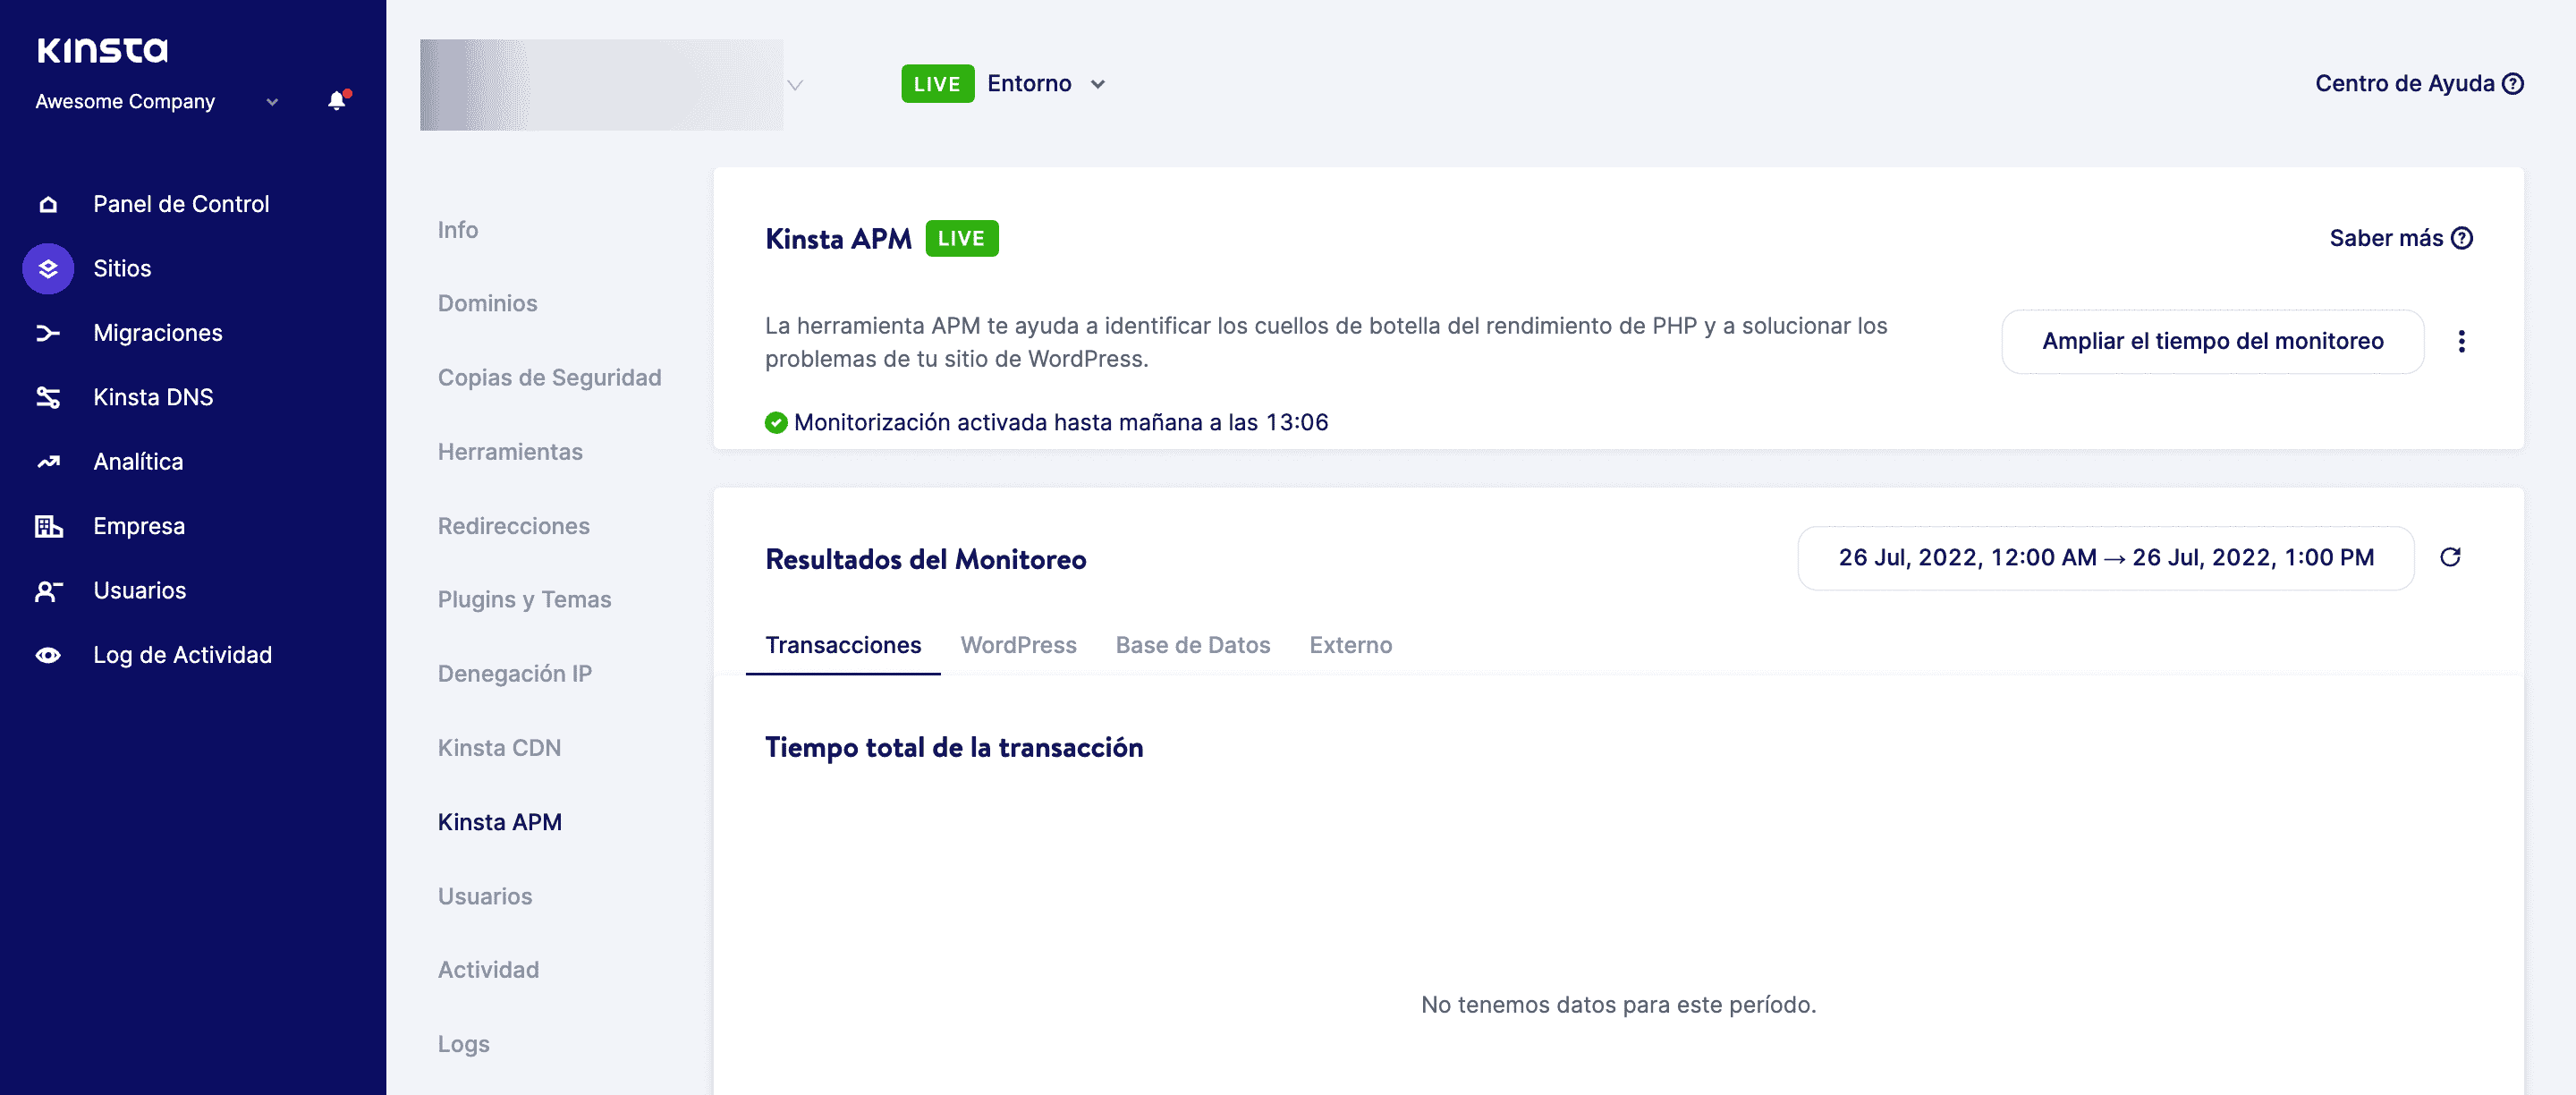Viewport: 2576px width, 1095px height.
Task: Click the blurred site name thumbnail
Action: (601, 85)
